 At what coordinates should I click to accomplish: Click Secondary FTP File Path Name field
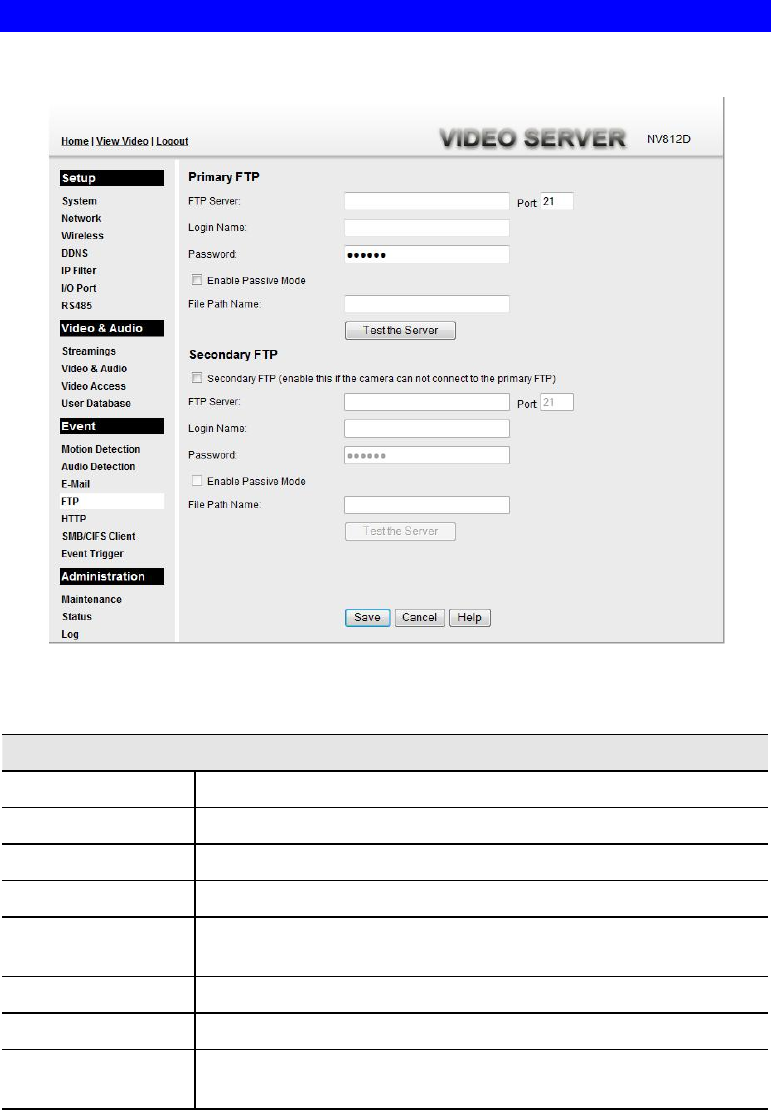[x=427, y=505]
